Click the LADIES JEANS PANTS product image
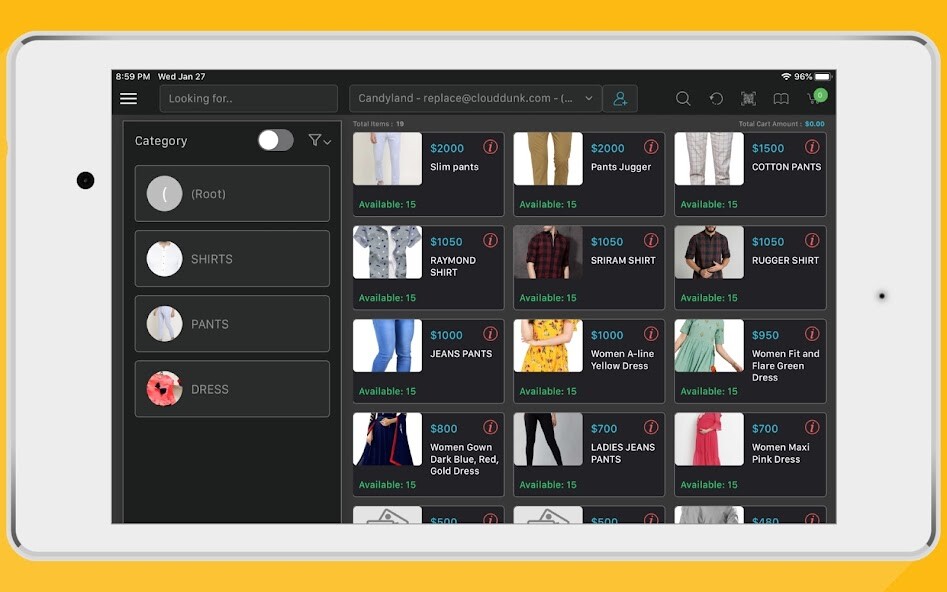The width and height of the screenshot is (947, 592). tap(548, 439)
